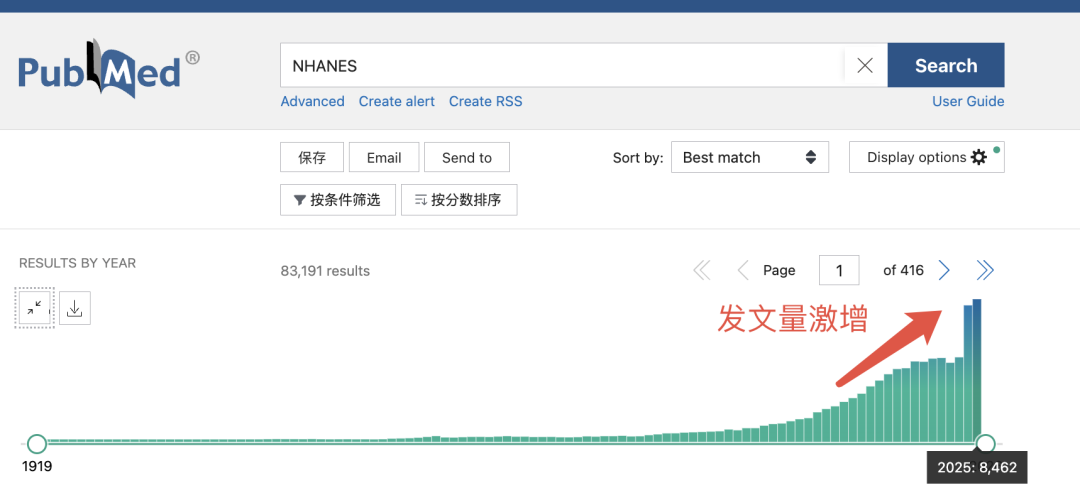Open the Sort by Best match dropdown
Image resolution: width=1080 pixels, height=500 pixels.
[749, 157]
